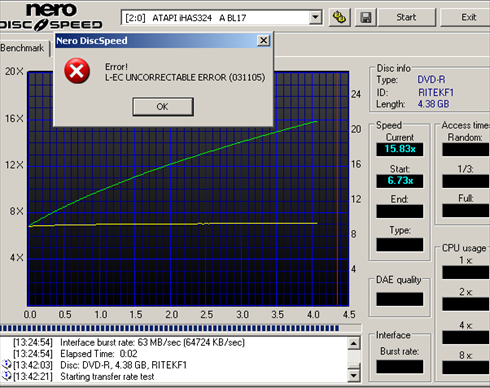Click log entry icon beside Starting transfer rate
490x388 pixels.
[x=6, y=376]
